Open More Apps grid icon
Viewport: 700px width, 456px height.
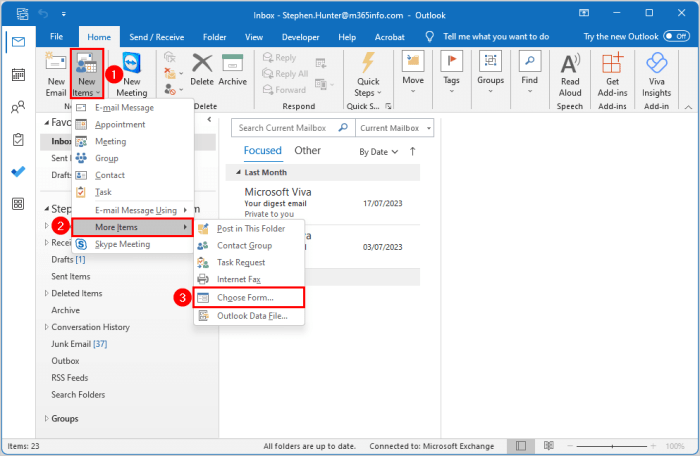click(18, 204)
